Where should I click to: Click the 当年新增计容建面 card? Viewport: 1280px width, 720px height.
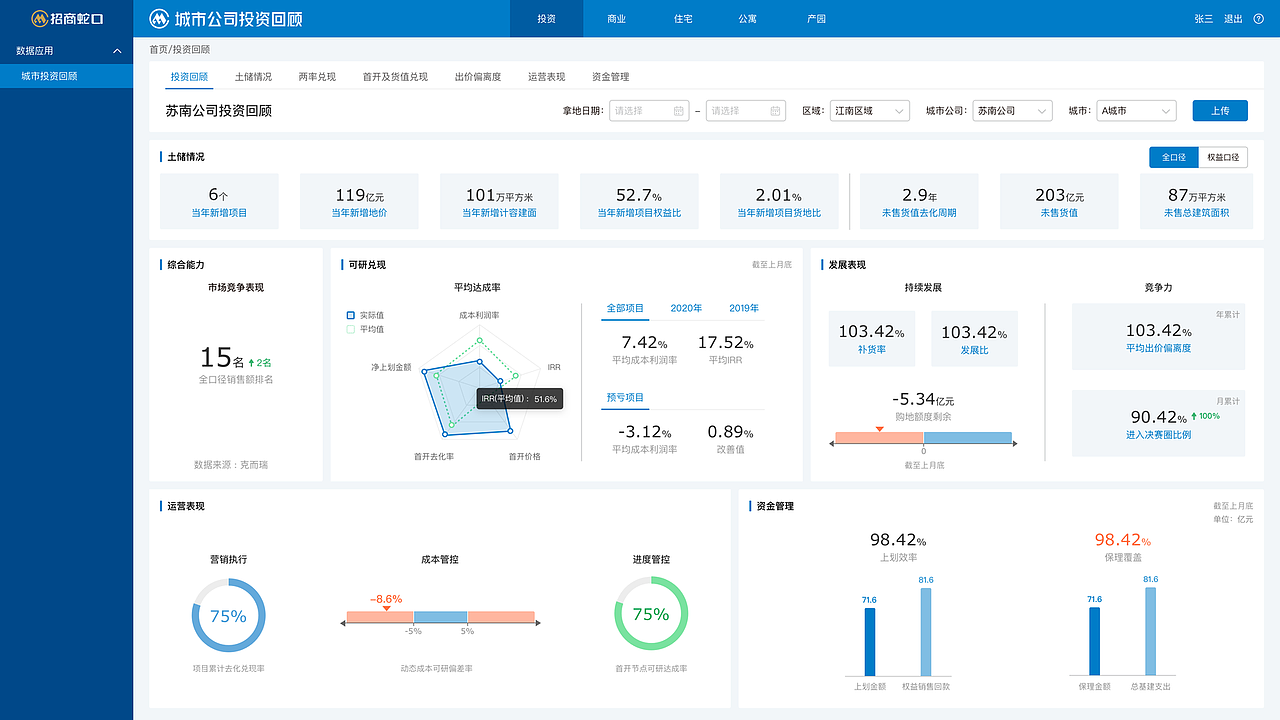click(499, 201)
